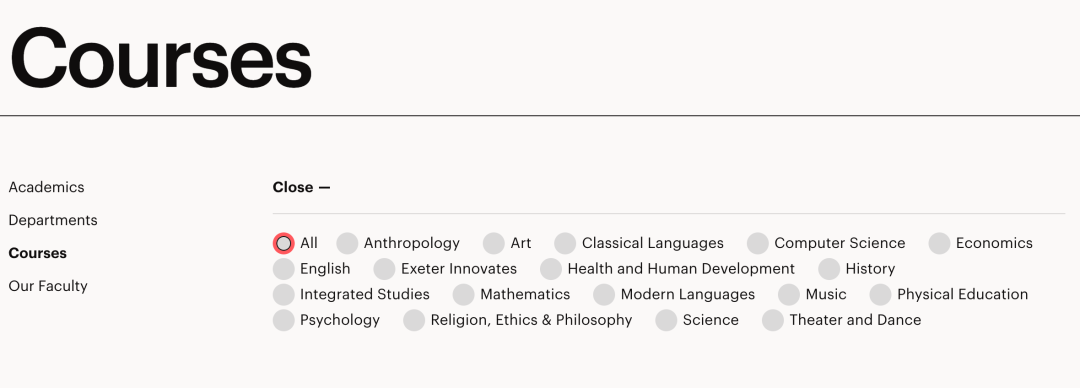This screenshot has width=1080, height=388.
Task: Filter courses by Computer Science
Action: pyautogui.click(x=758, y=243)
